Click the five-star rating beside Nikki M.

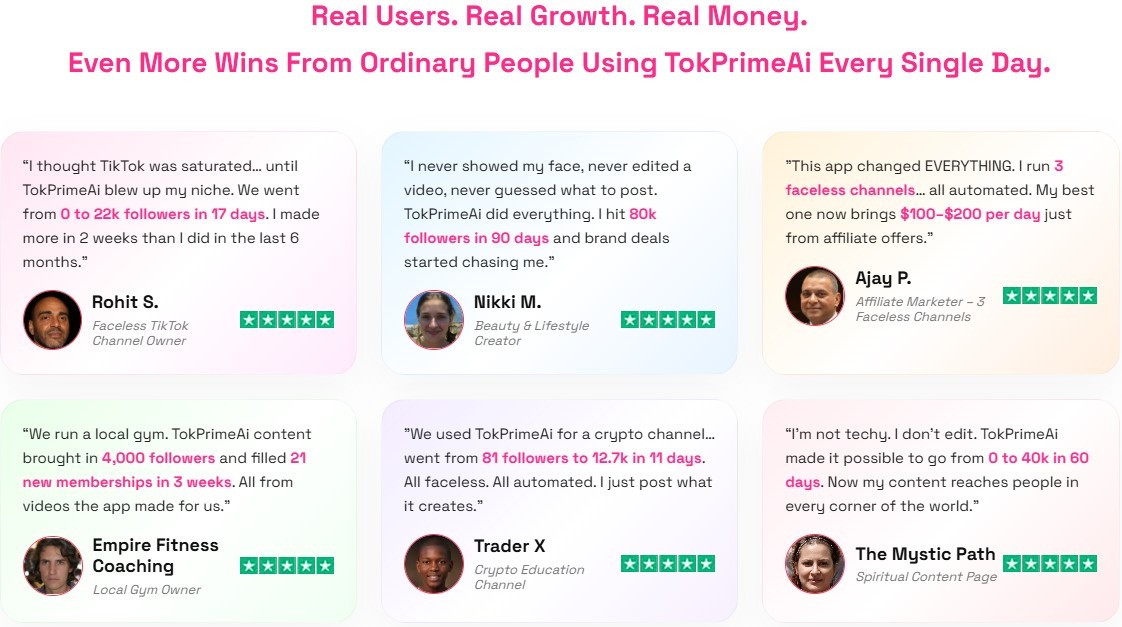click(x=668, y=320)
